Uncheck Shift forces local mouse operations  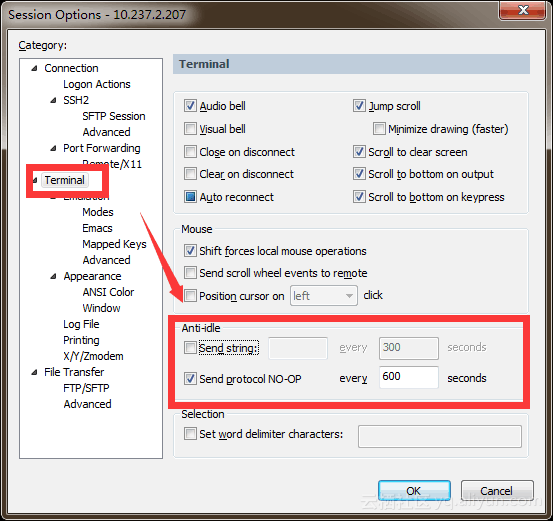point(190,251)
